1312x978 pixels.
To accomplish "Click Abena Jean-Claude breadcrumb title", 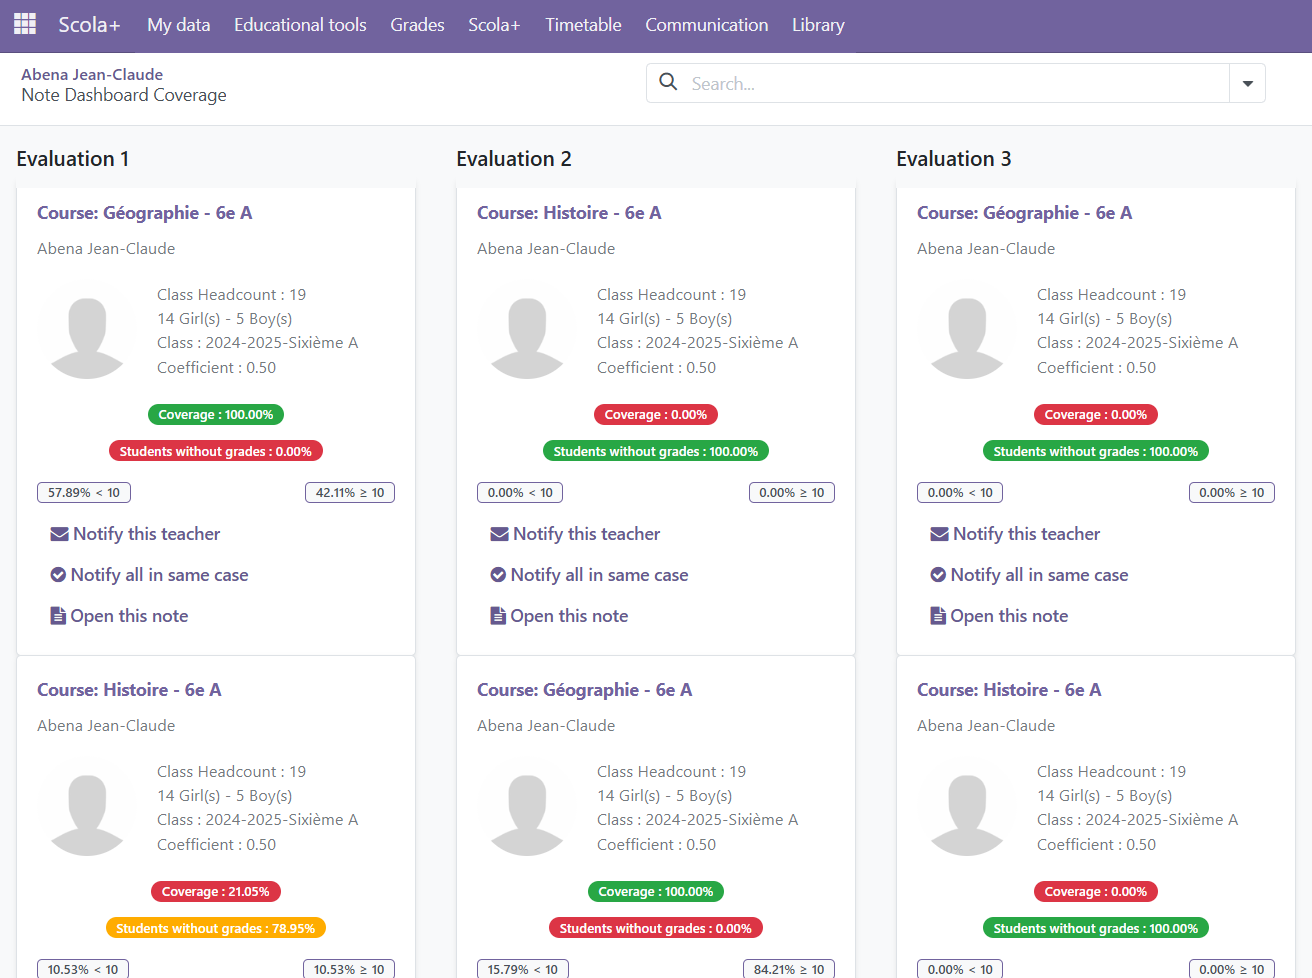I will click(x=92, y=74).
